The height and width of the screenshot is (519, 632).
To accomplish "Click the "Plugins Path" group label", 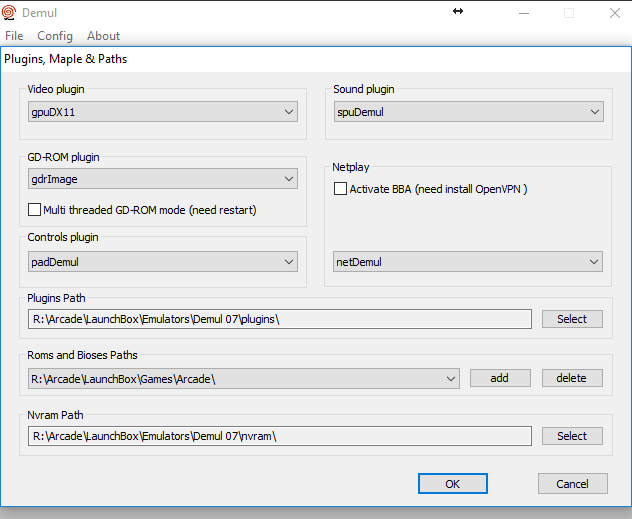I will (56, 298).
